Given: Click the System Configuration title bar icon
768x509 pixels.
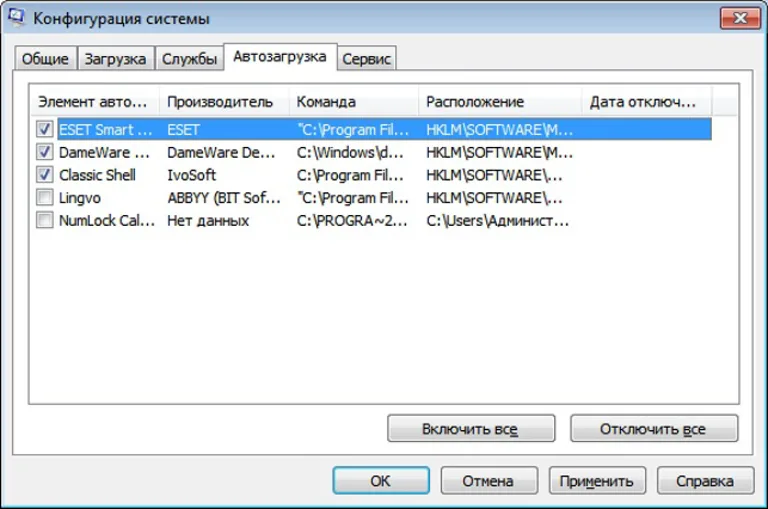Looking at the screenshot, I should (16, 18).
